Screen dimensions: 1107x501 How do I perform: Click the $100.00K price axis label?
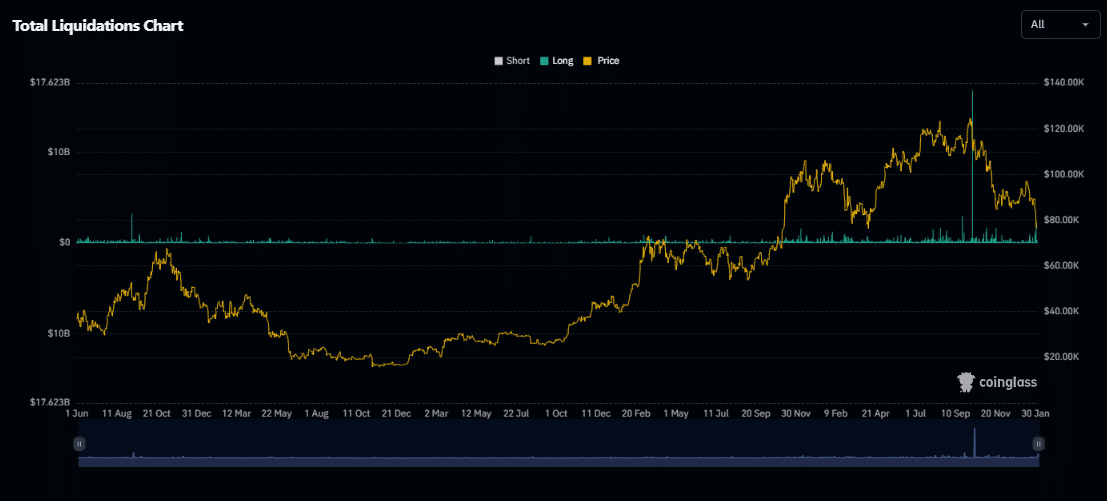1063,174
